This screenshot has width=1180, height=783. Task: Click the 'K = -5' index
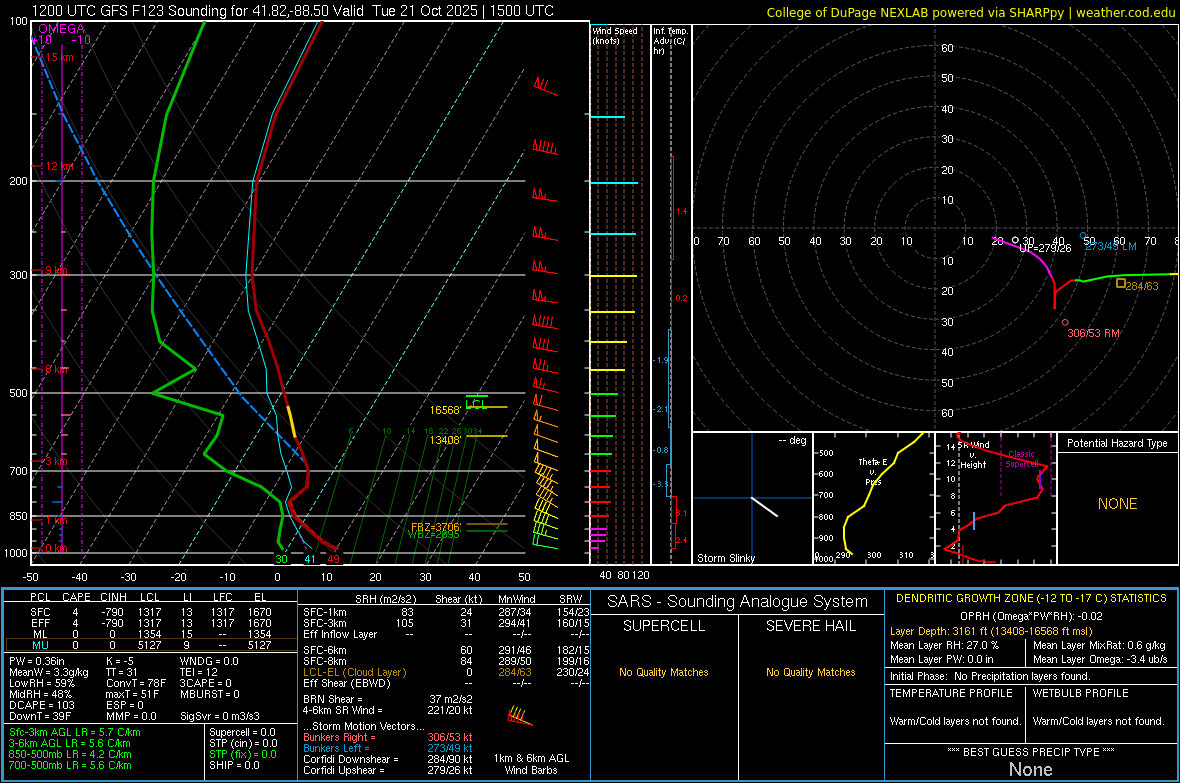120,661
